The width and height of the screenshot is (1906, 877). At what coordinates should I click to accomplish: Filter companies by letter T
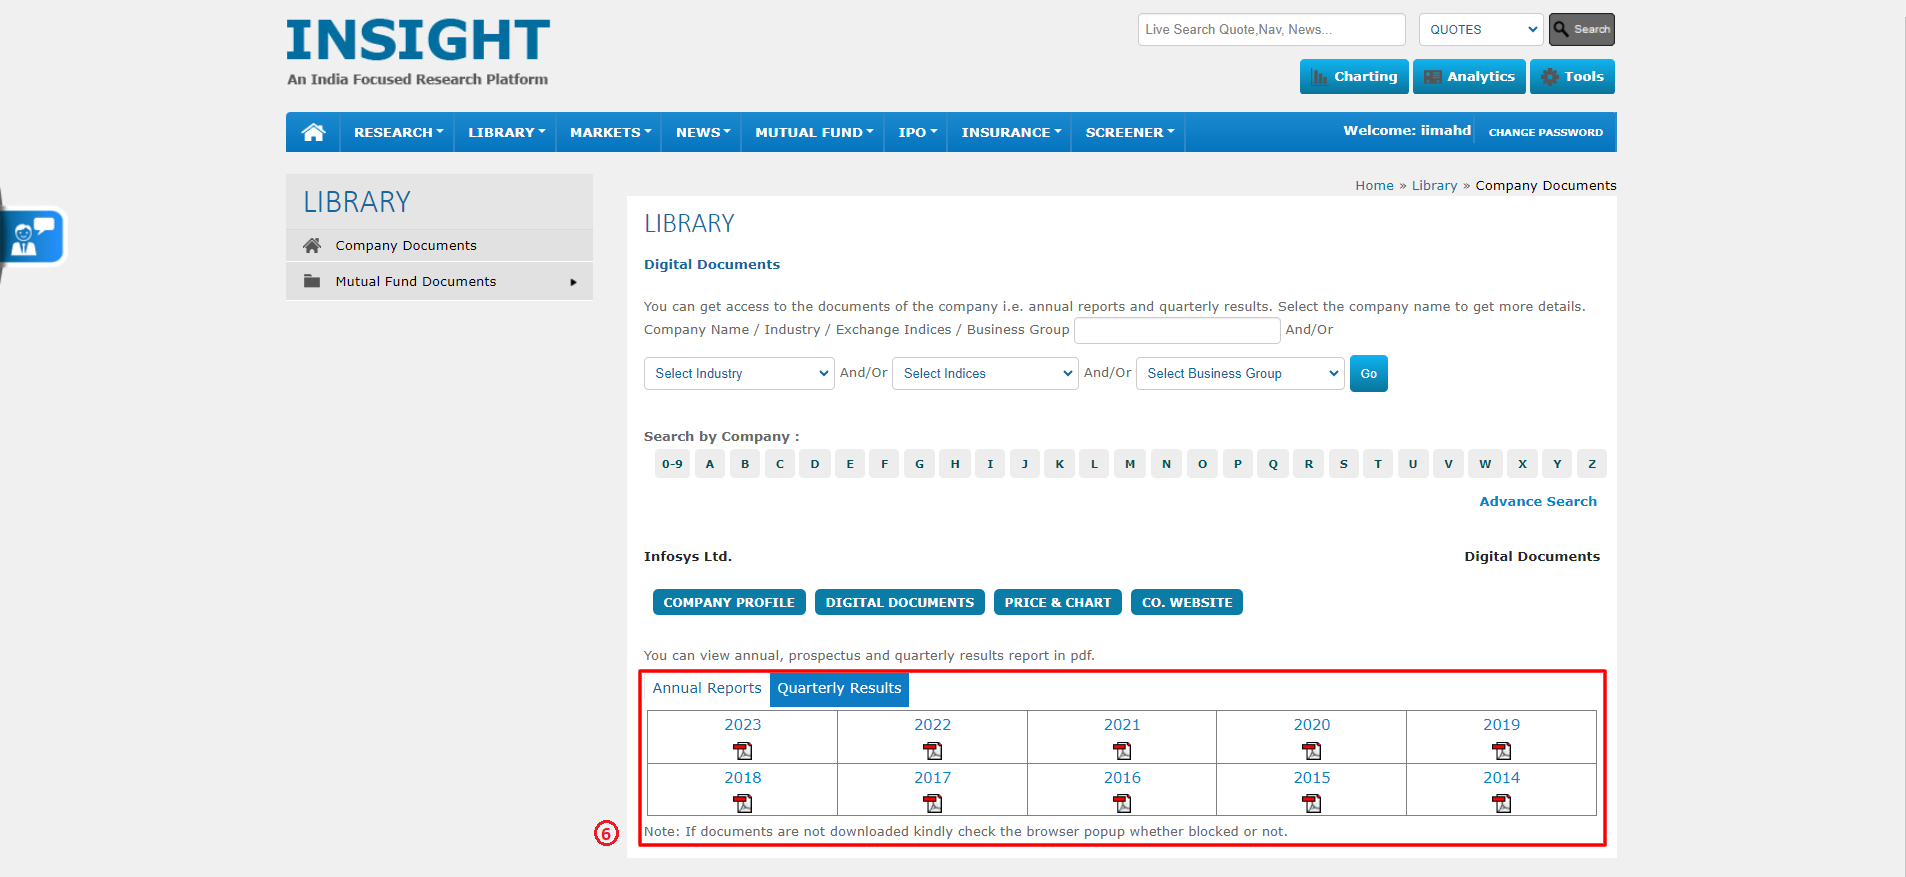pos(1378,464)
